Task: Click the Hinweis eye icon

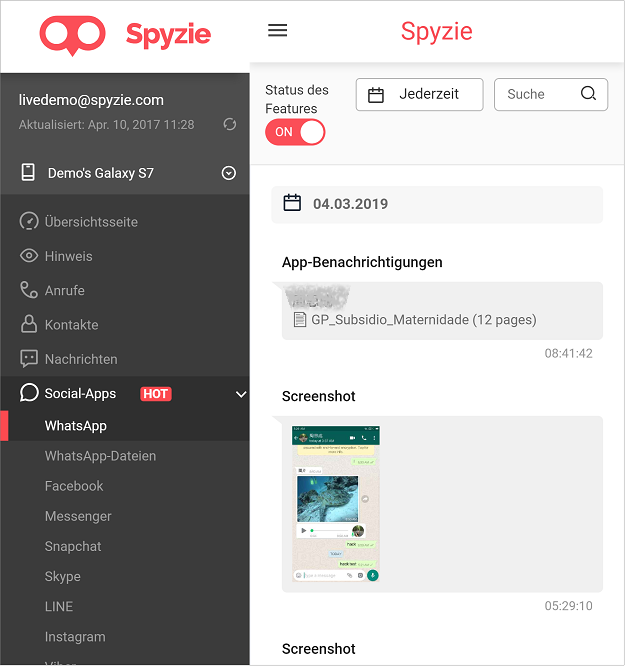Action: pos(29,256)
